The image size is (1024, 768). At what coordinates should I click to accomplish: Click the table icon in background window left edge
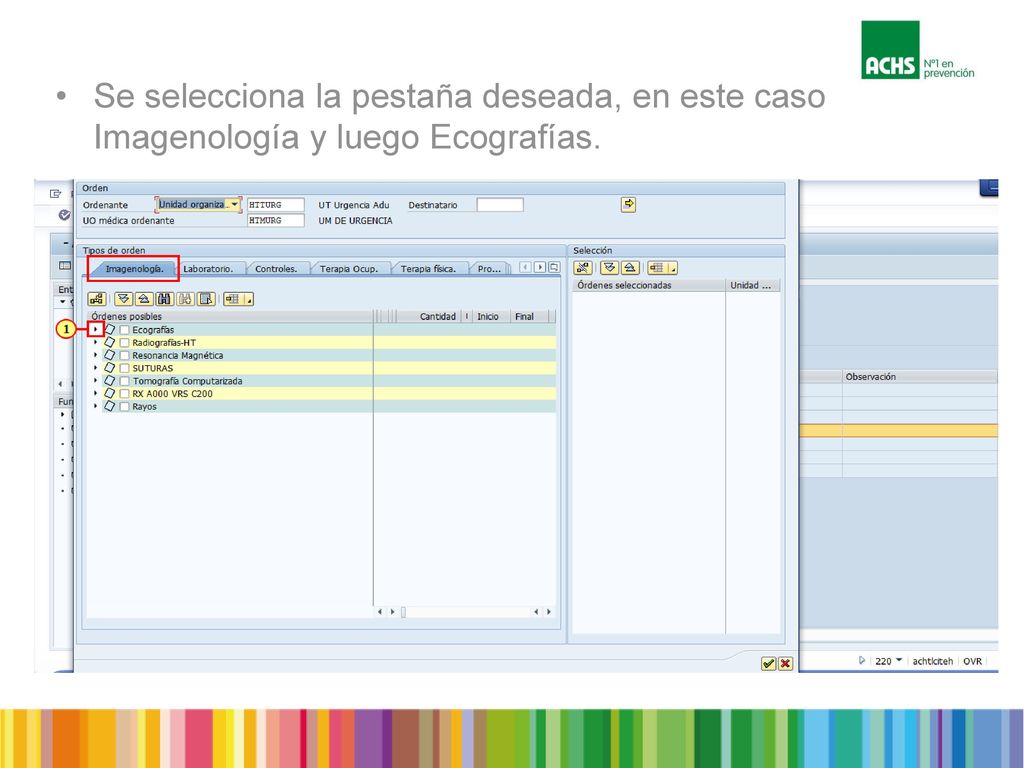(x=65, y=266)
